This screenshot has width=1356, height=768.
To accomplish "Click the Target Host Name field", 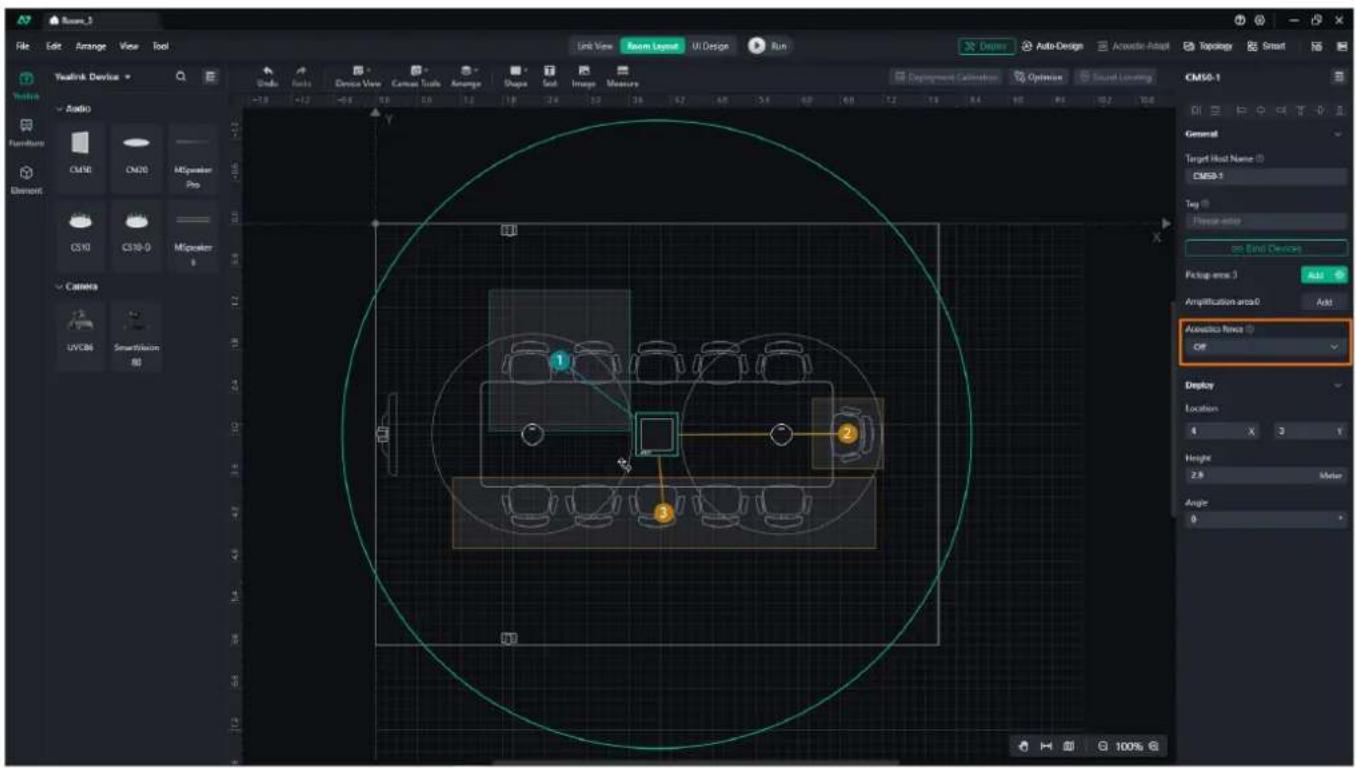I will coord(1265,176).
